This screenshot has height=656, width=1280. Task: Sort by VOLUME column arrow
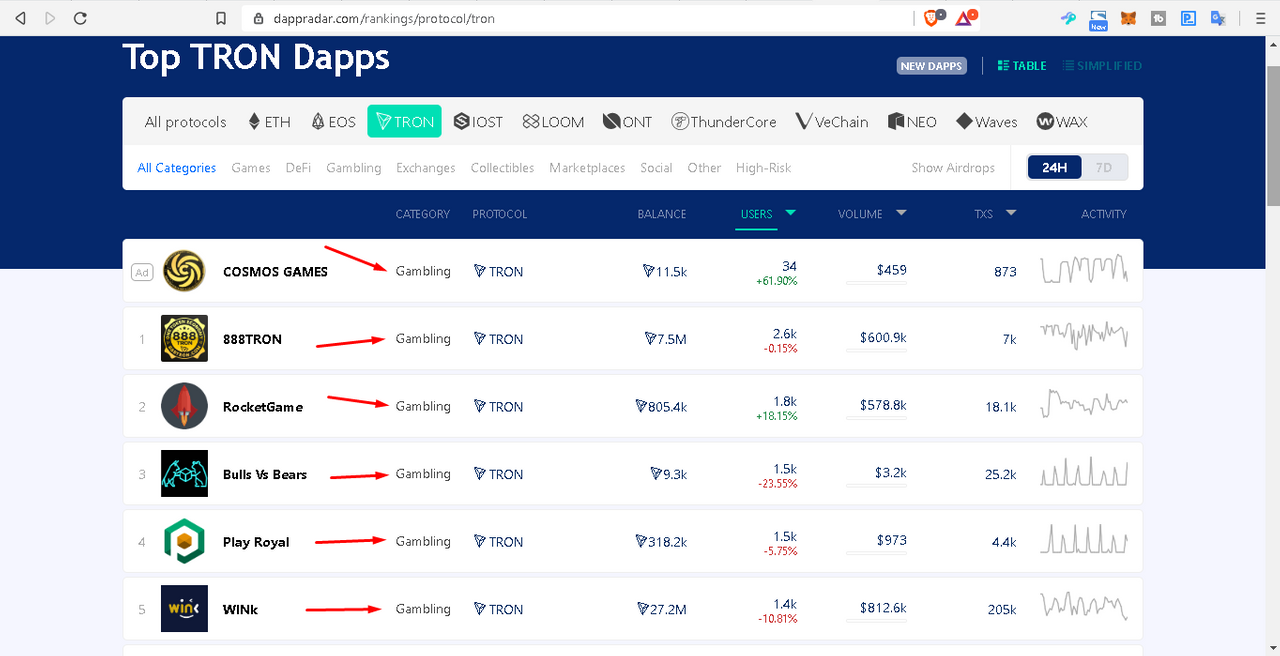(x=901, y=213)
